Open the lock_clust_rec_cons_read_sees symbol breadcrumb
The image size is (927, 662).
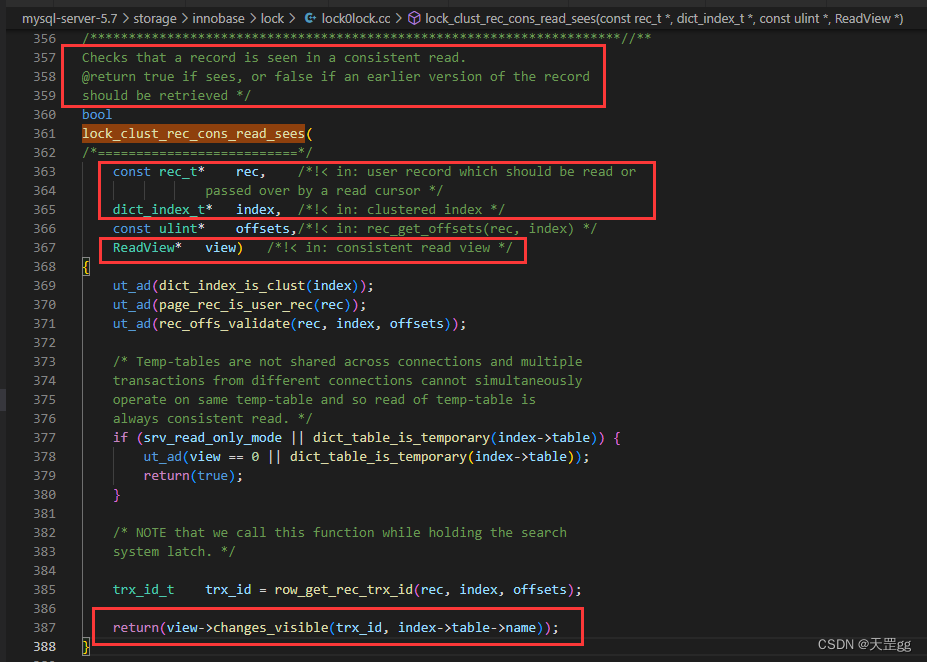[664, 18]
